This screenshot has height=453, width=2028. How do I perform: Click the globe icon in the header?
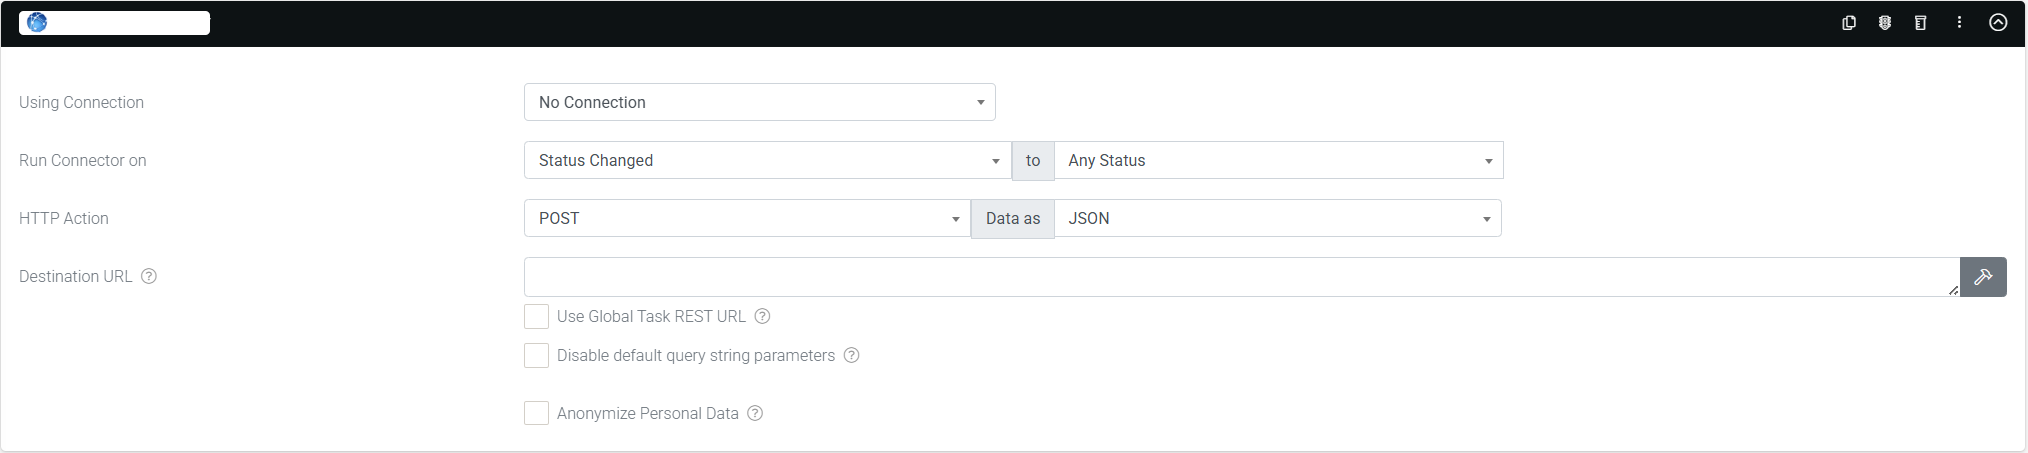37,22
